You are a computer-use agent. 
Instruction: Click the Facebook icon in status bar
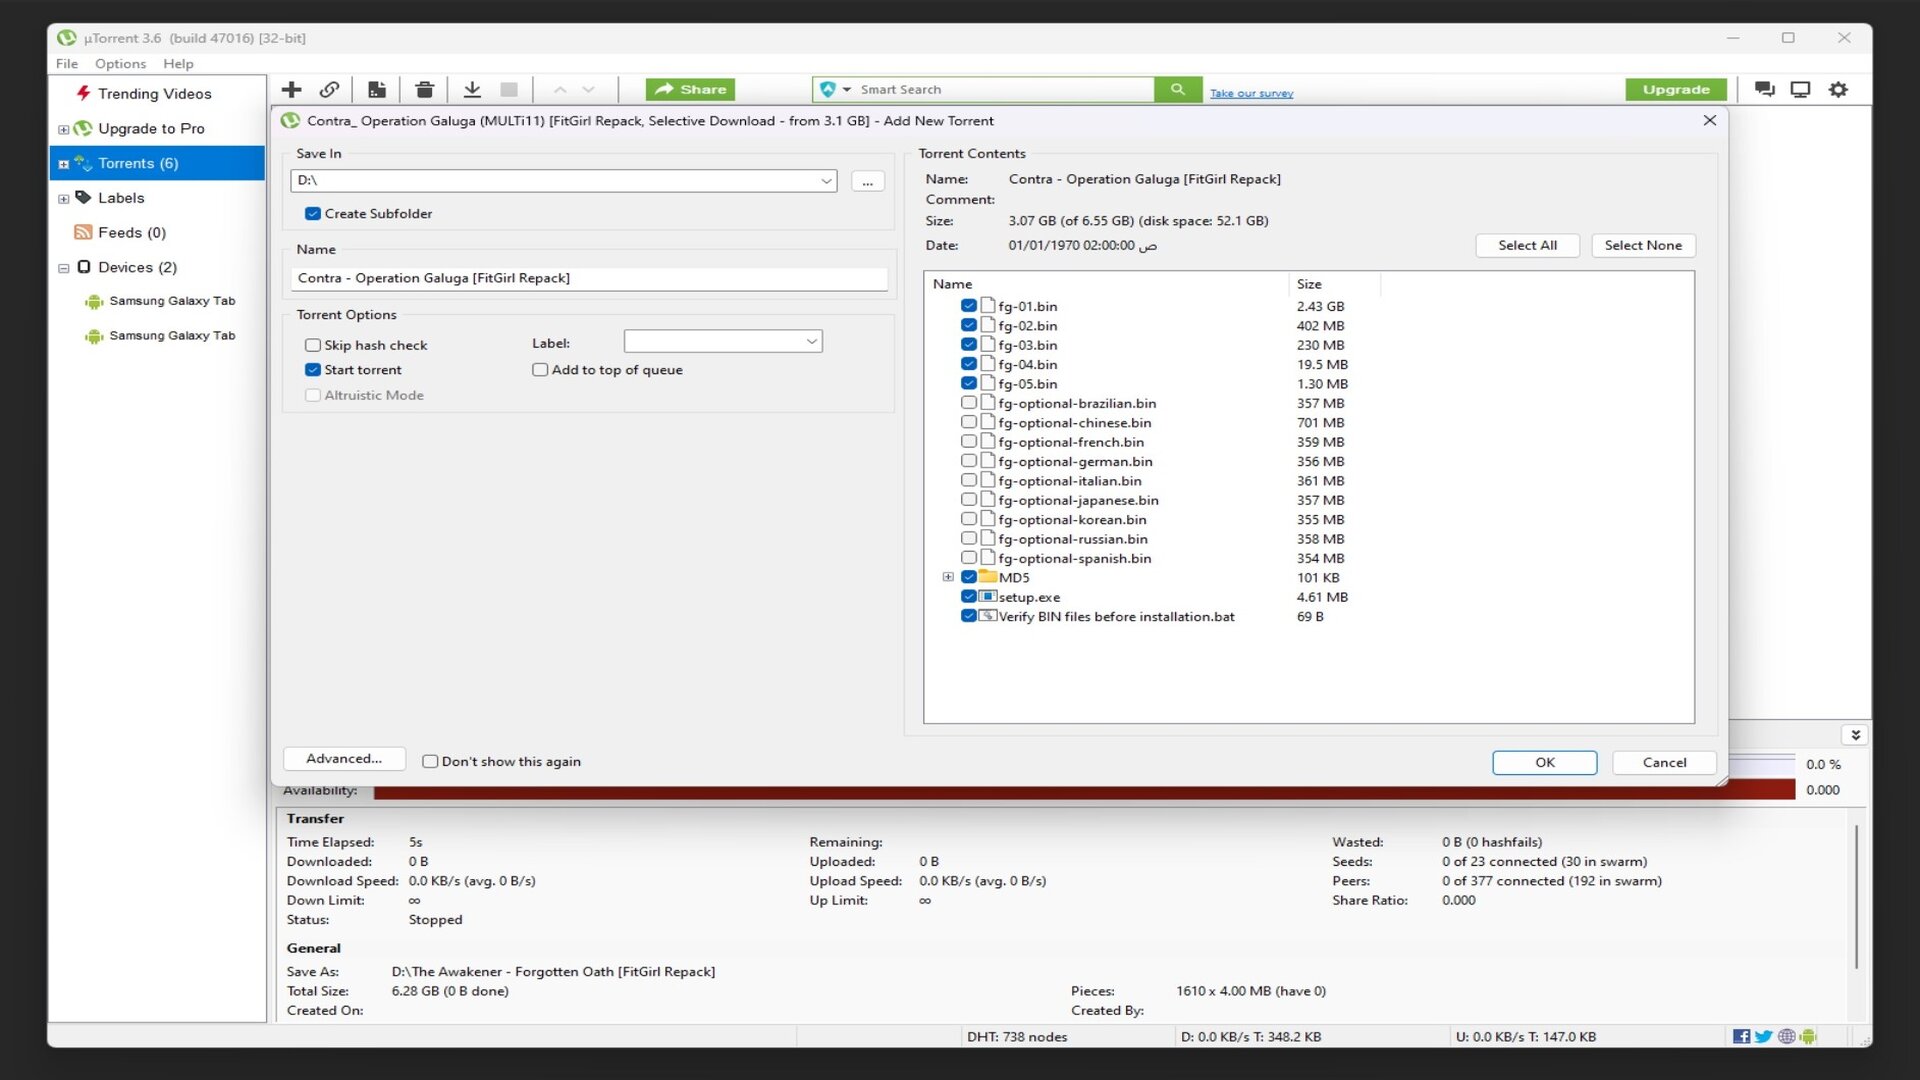(x=1741, y=1037)
